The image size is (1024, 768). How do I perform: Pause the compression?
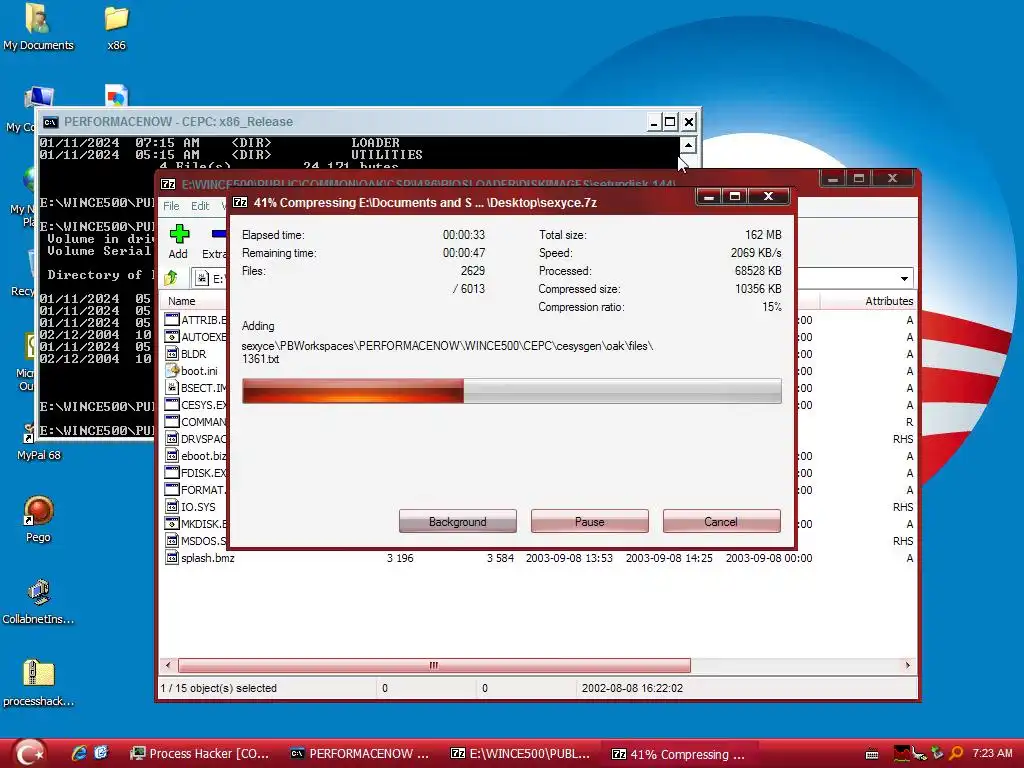coord(590,522)
